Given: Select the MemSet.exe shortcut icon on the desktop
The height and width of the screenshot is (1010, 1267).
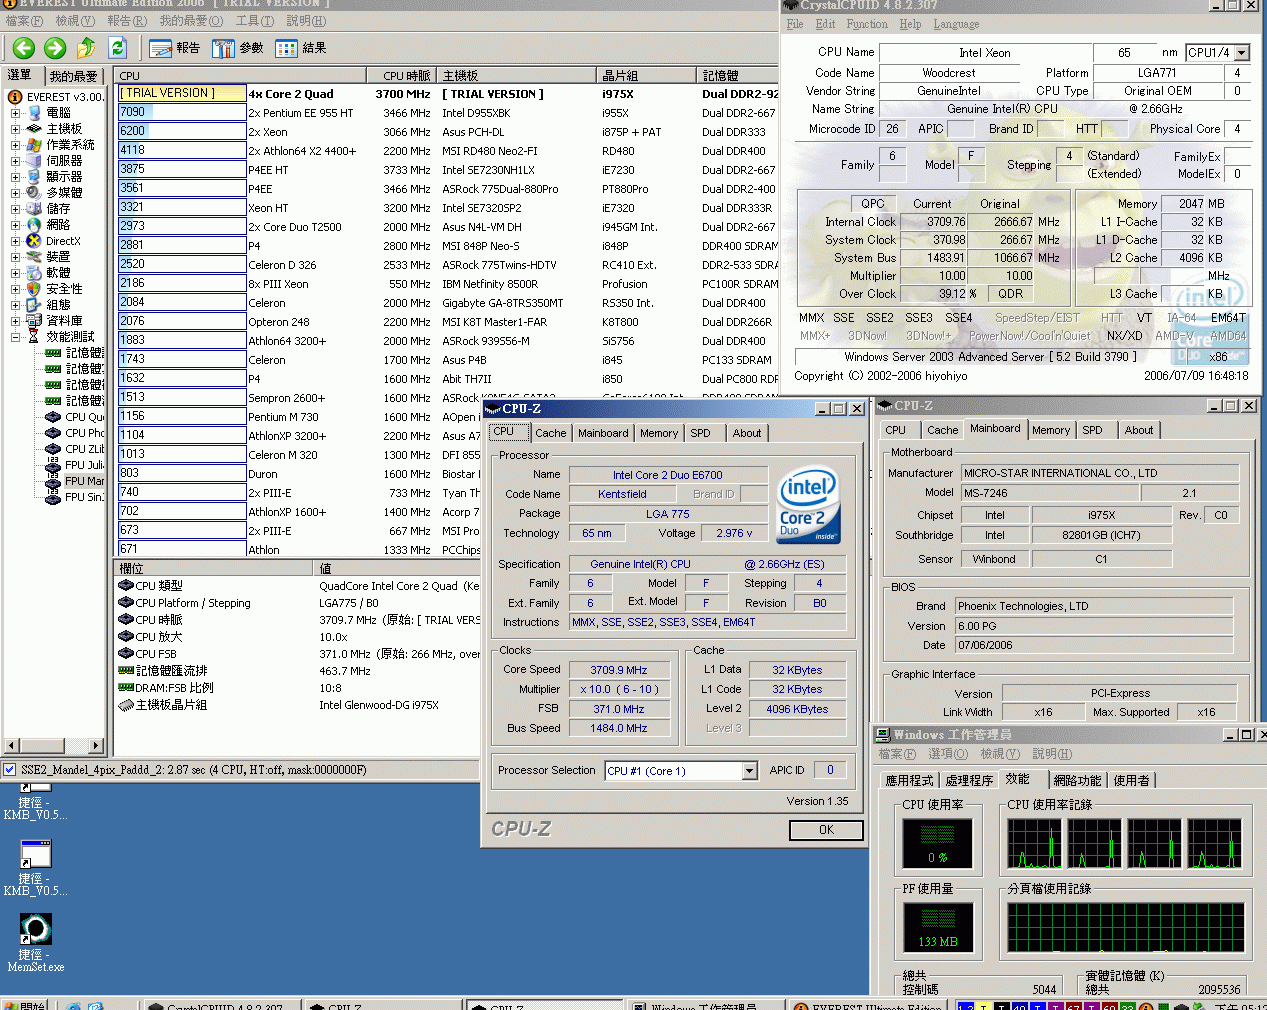Looking at the screenshot, I should click(36, 929).
